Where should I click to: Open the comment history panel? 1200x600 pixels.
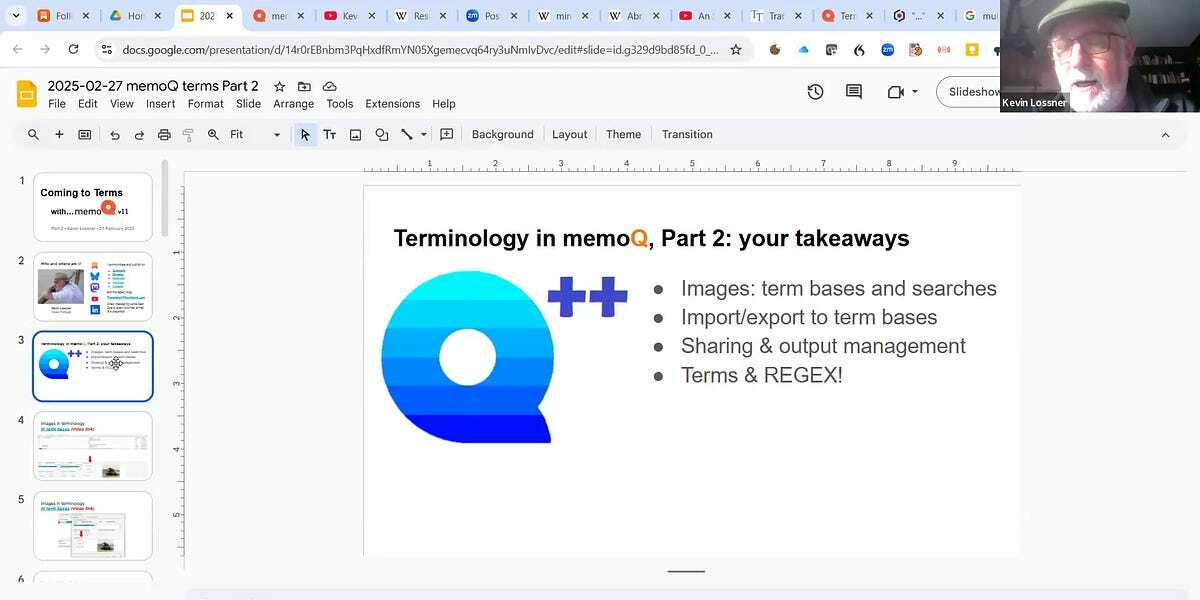854,92
